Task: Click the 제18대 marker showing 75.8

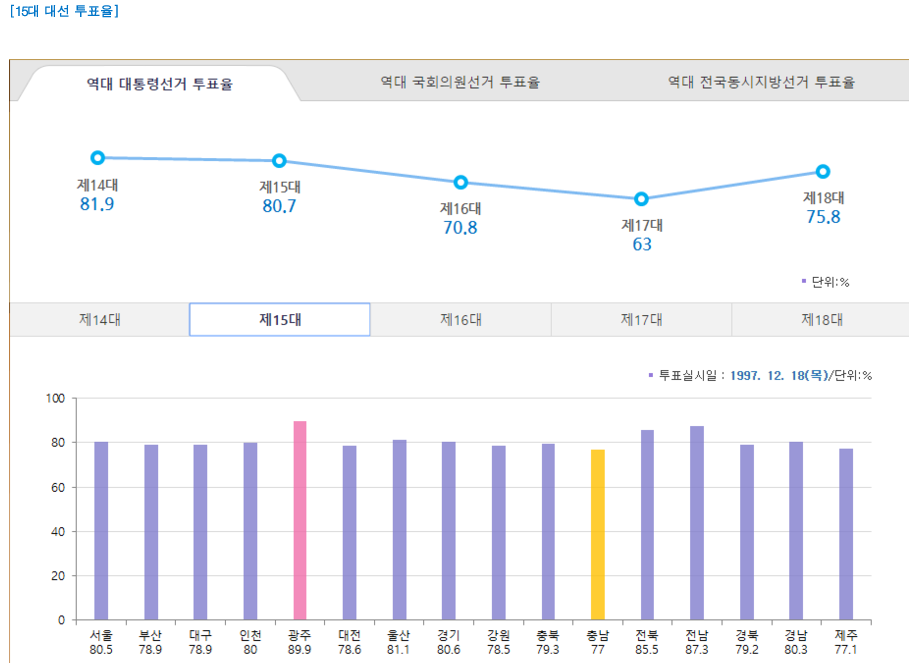Action: point(821,170)
